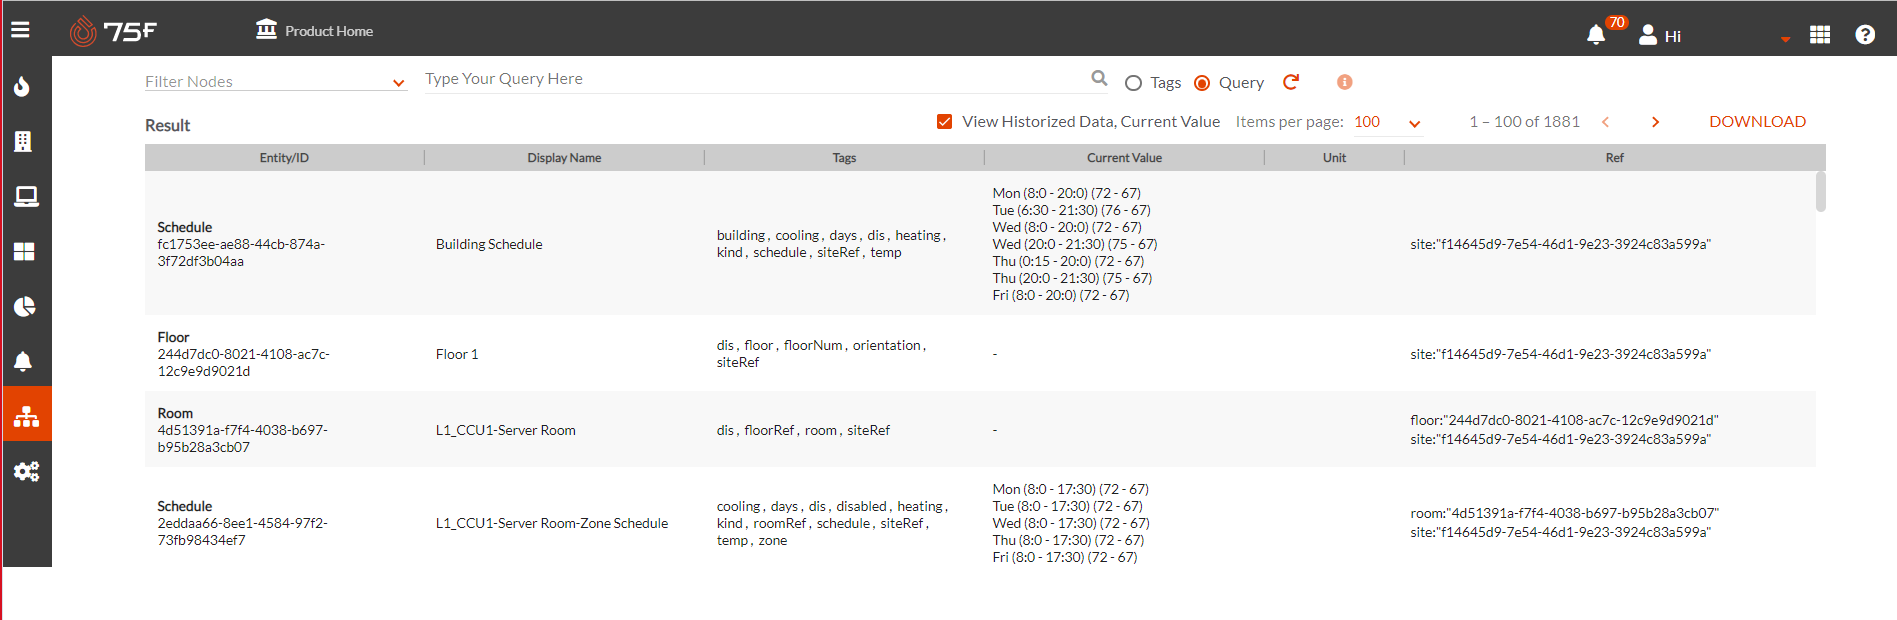Click the Building Schedule current value text
The height and width of the screenshot is (620, 1897).
[x=1075, y=244]
